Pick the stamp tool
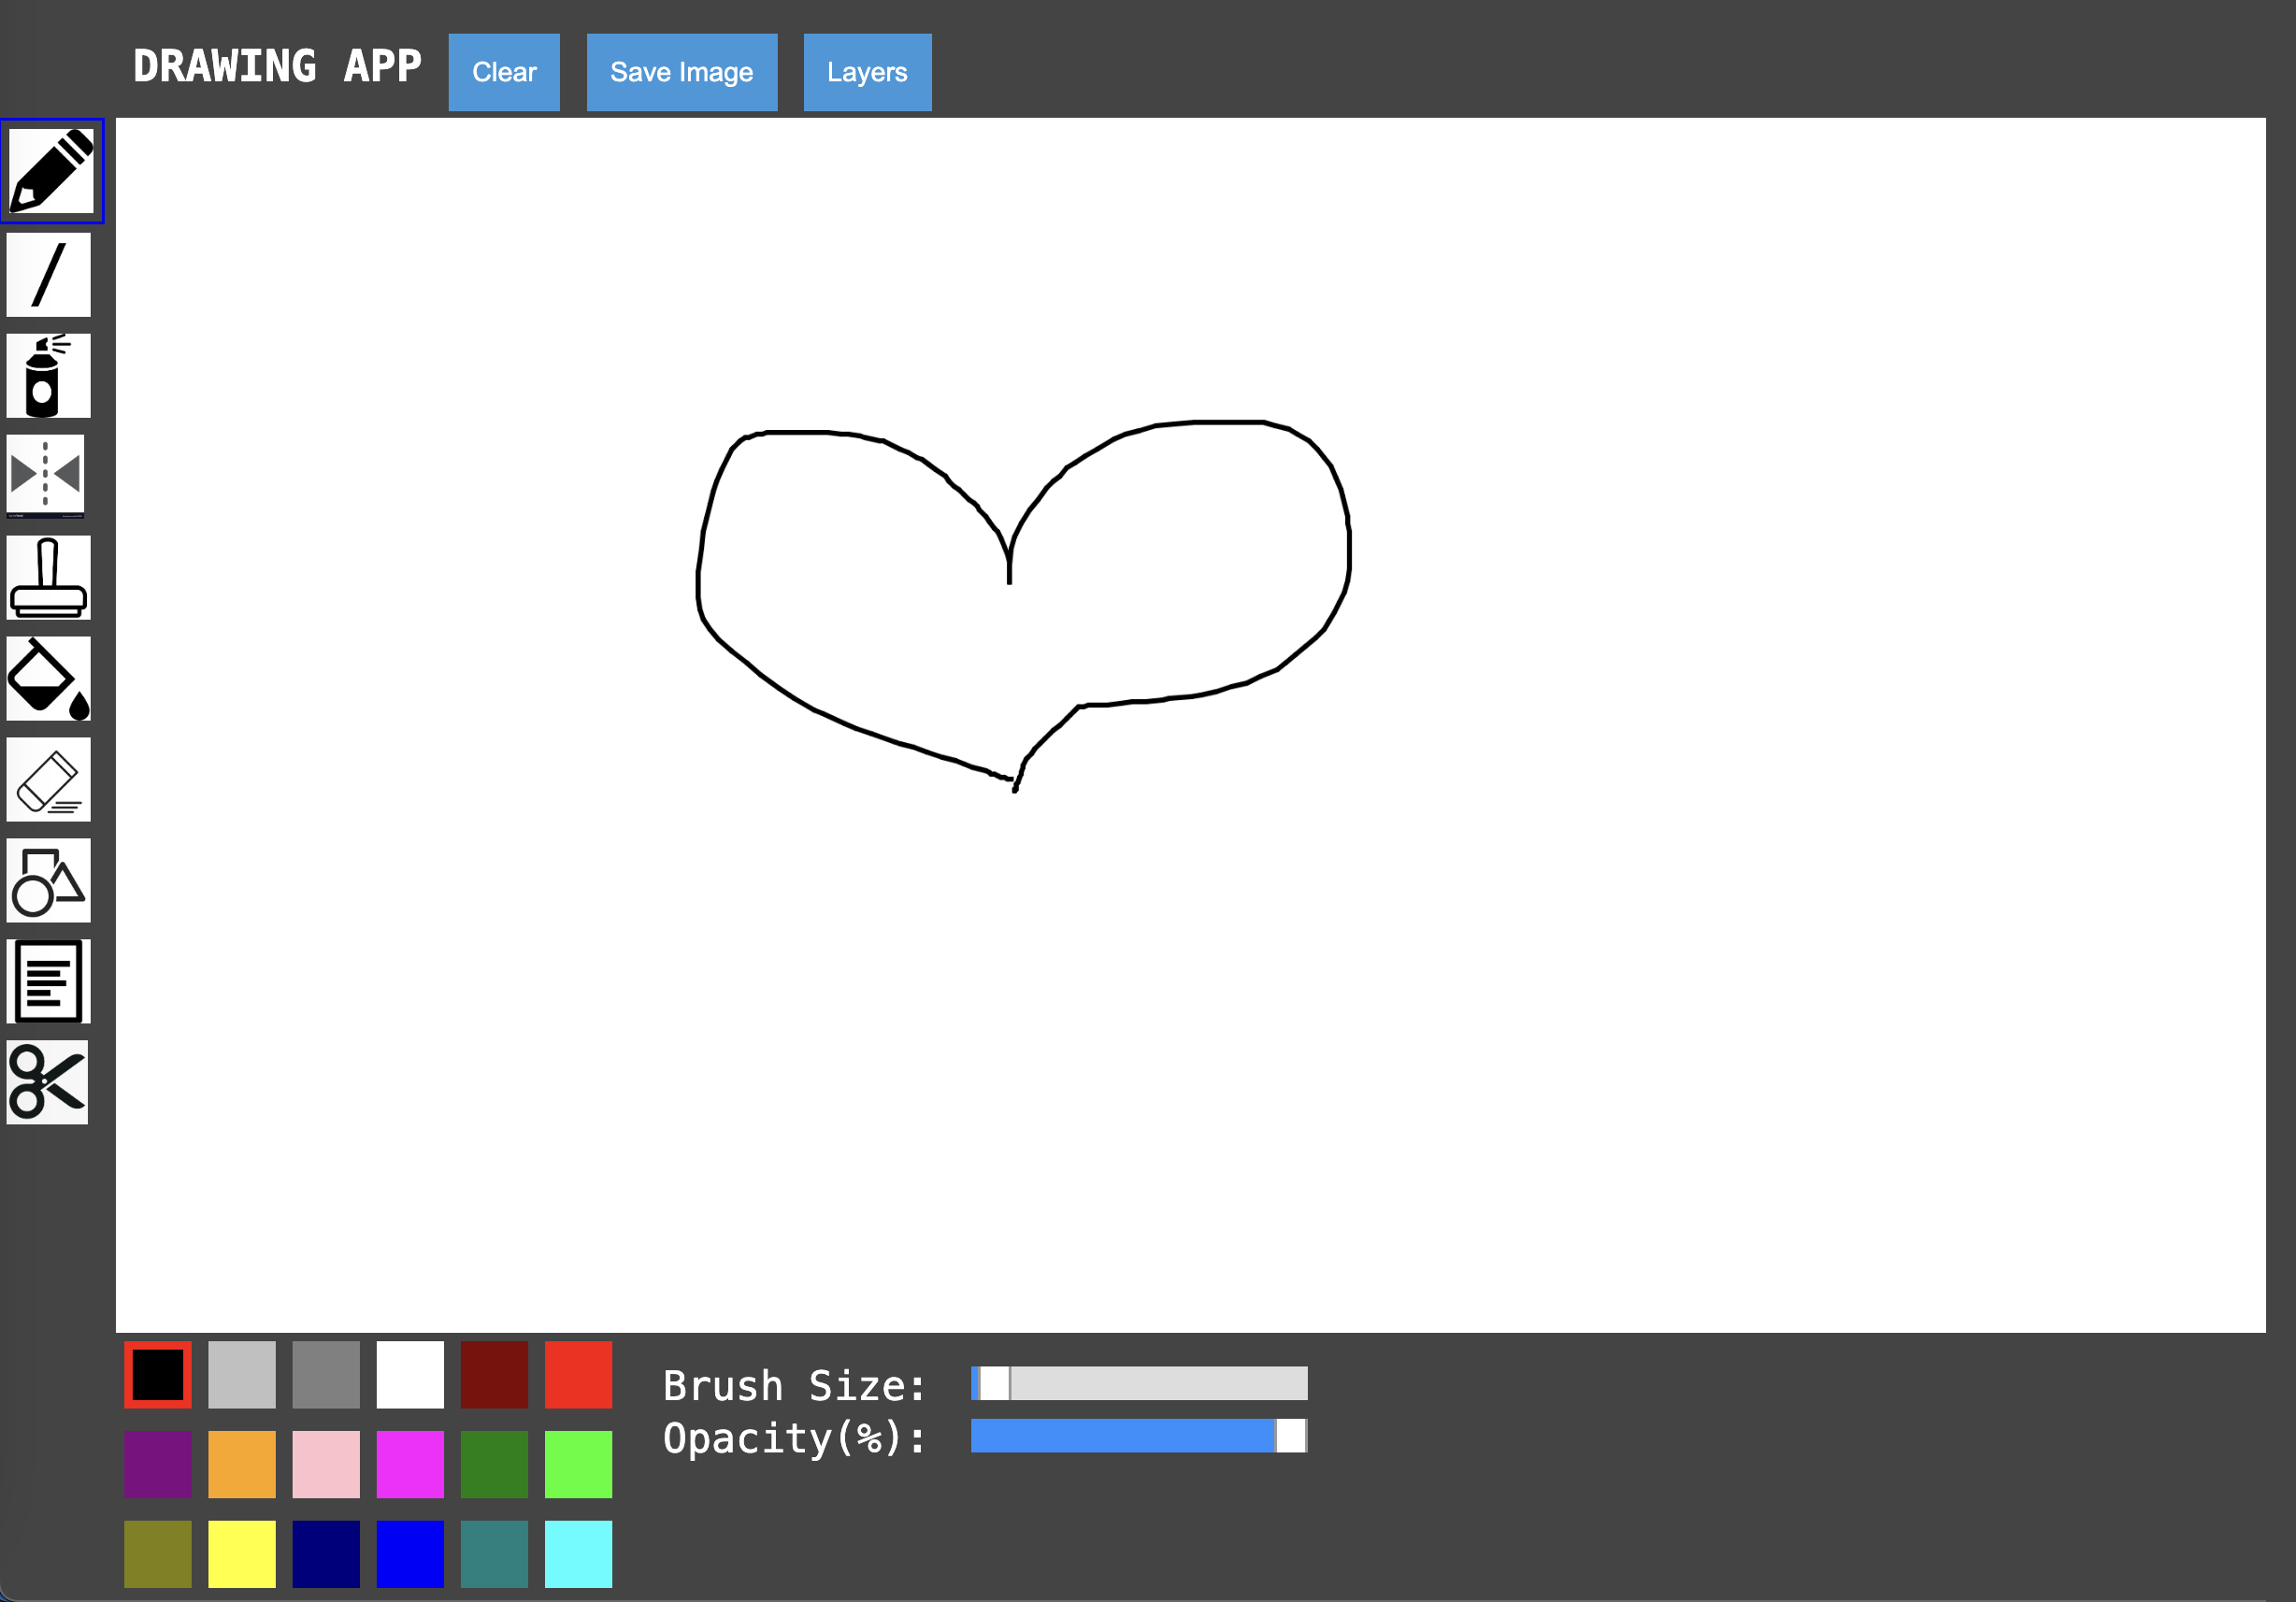 pyautogui.click(x=48, y=577)
